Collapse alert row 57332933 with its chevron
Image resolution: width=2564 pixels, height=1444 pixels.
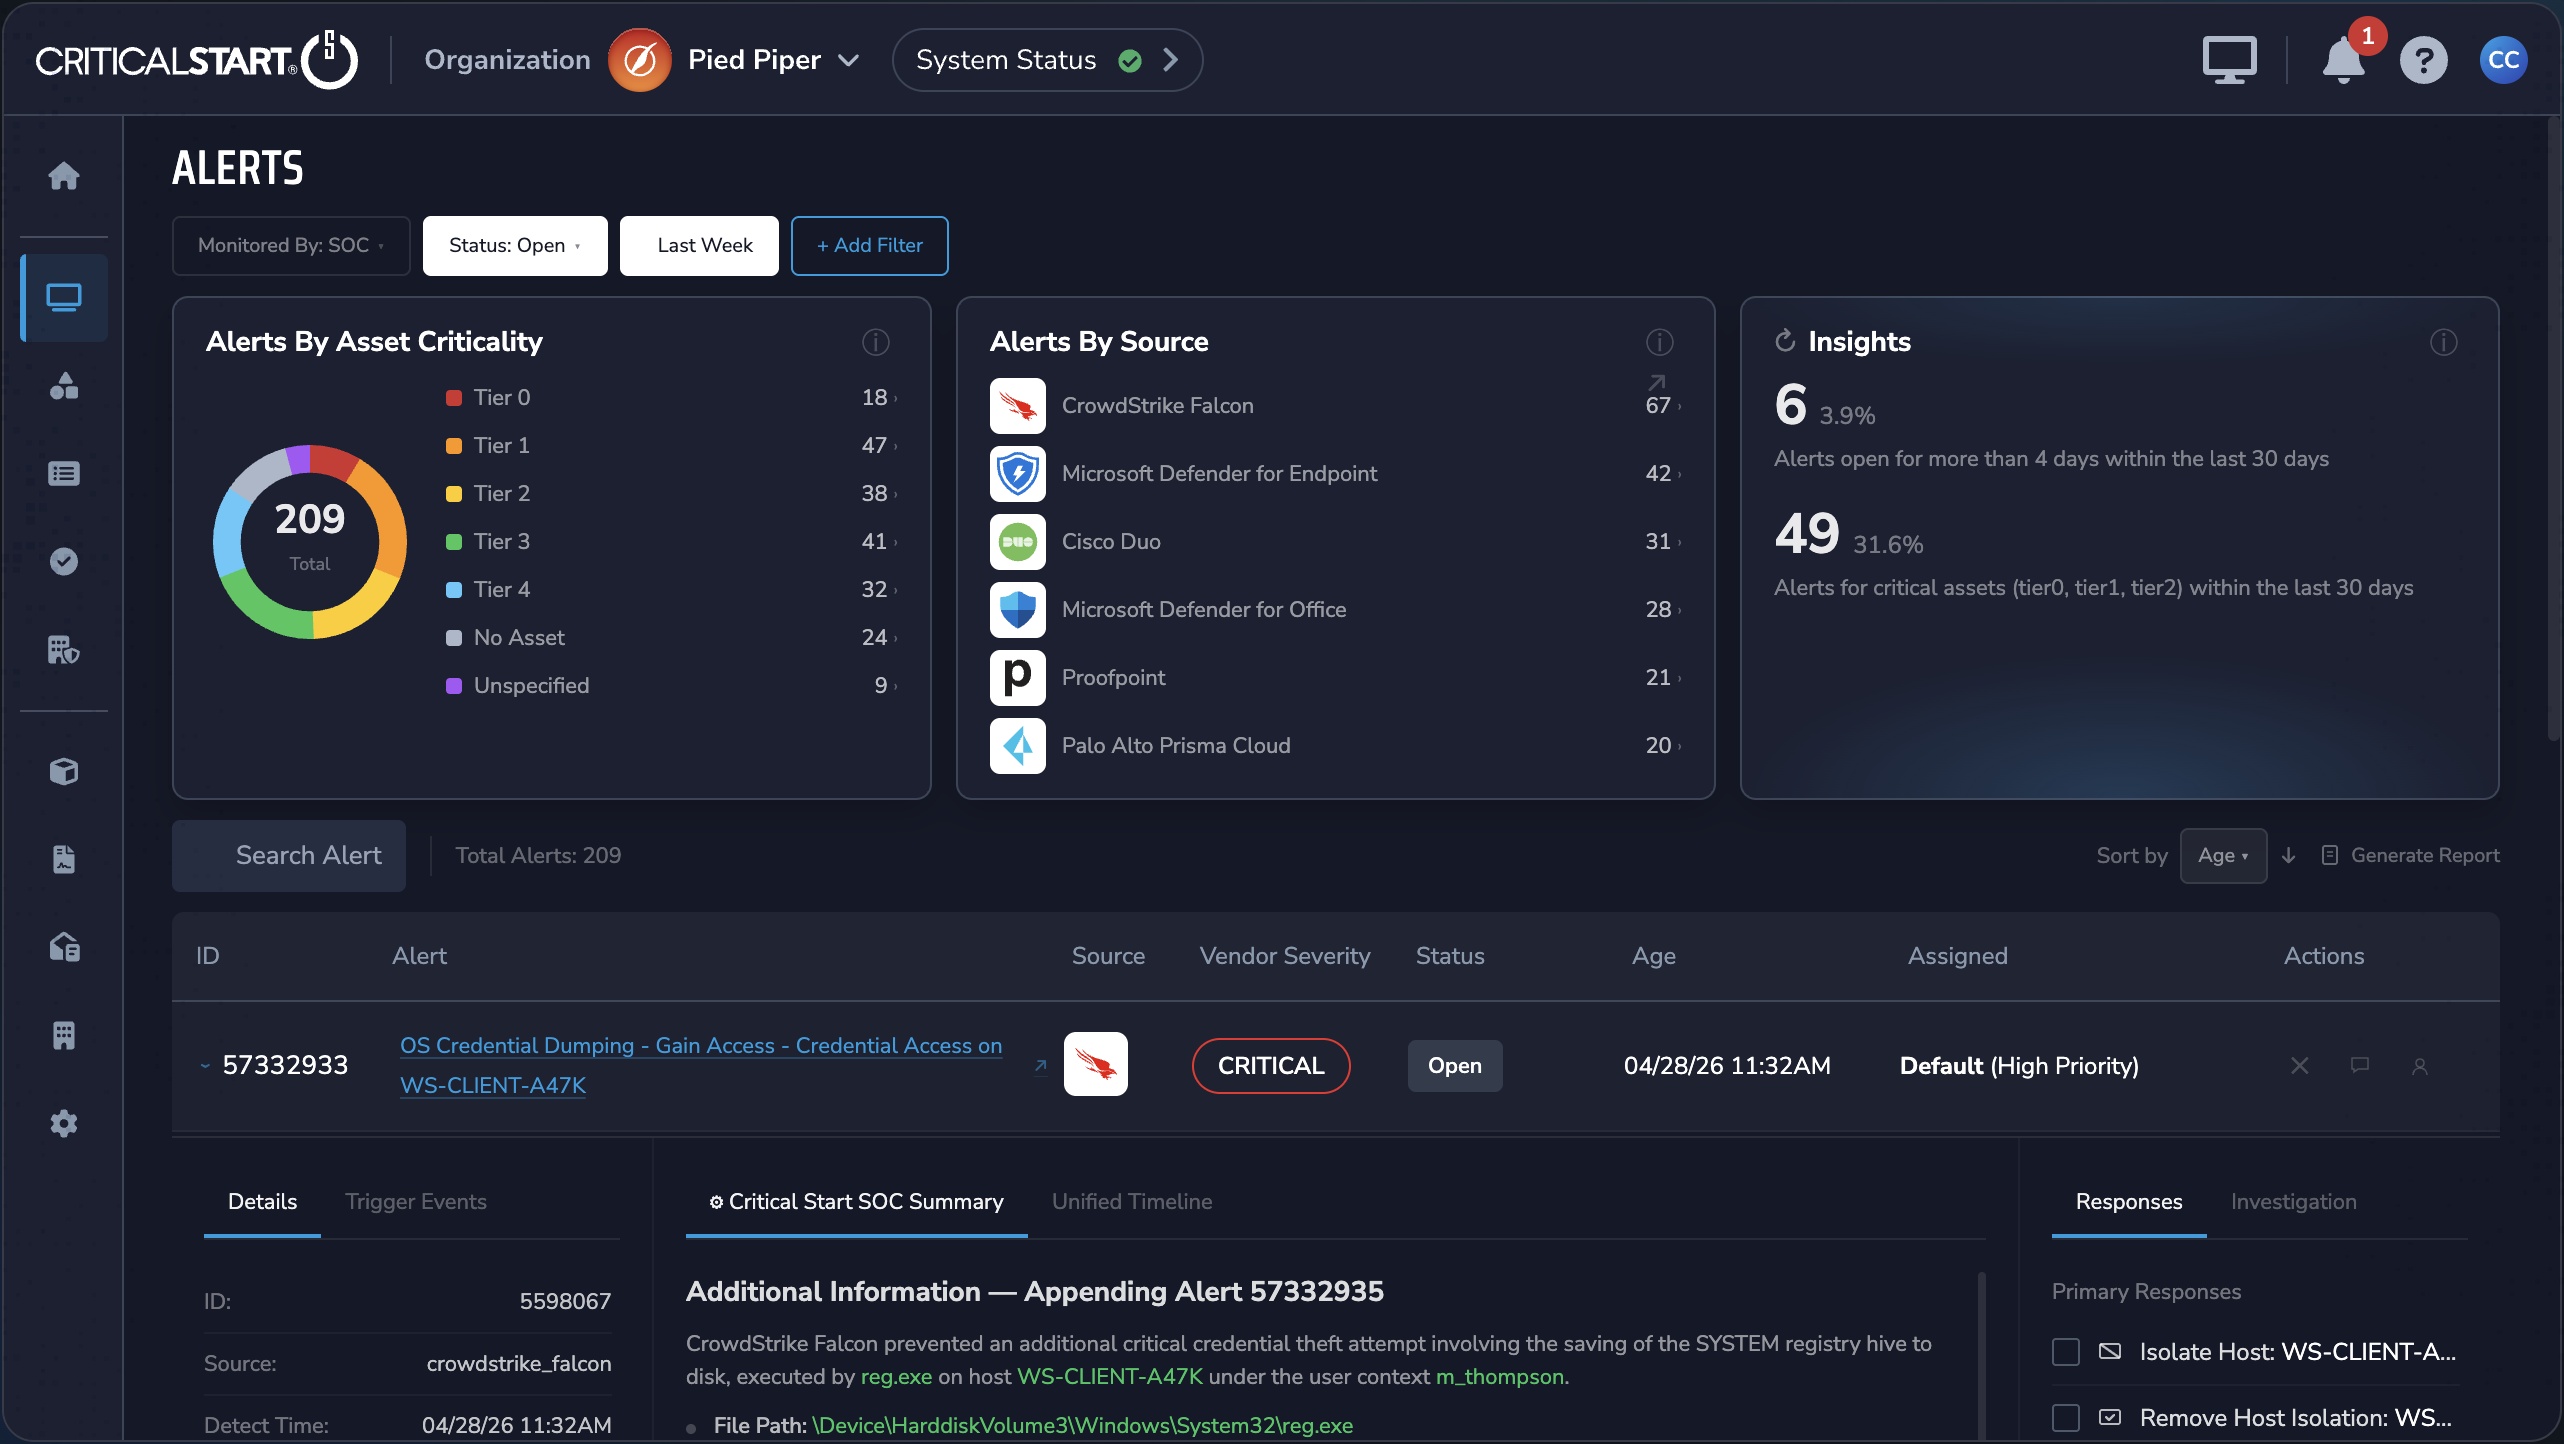pos(205,1066)
